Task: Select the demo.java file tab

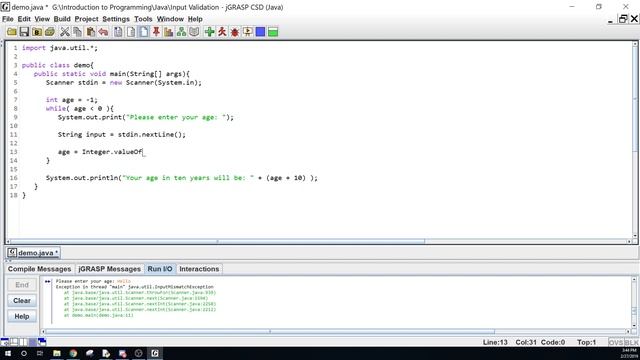Action: click(34, 253)
